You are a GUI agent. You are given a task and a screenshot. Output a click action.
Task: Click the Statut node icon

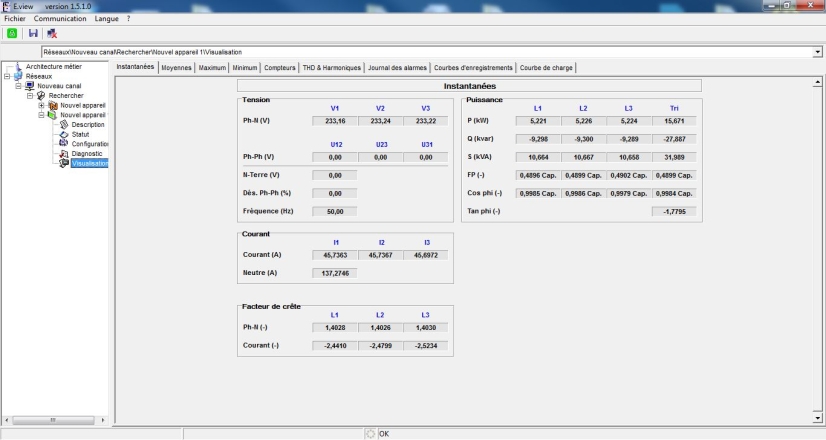pos(64,134)
